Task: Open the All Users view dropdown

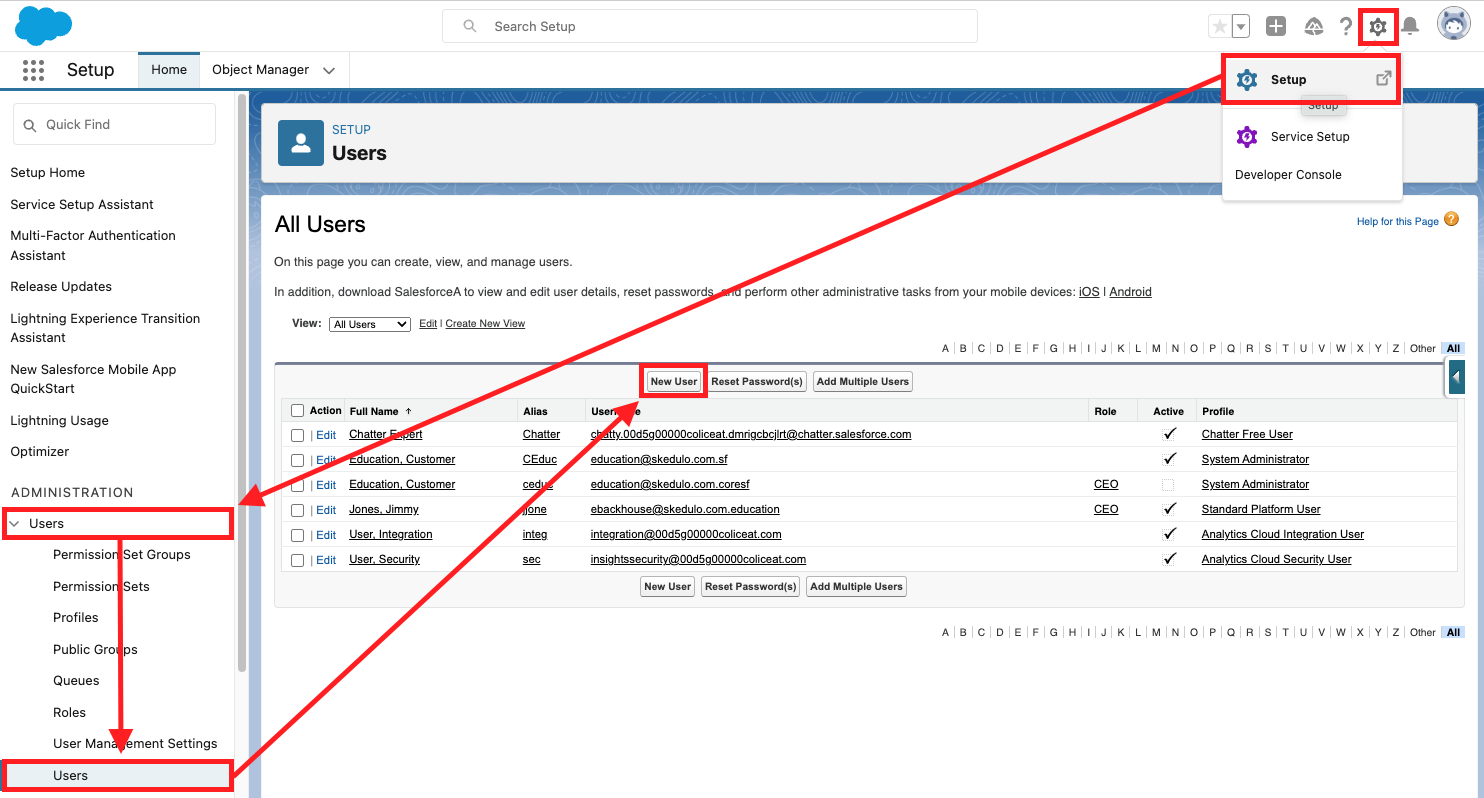Action: click(369, 324)
